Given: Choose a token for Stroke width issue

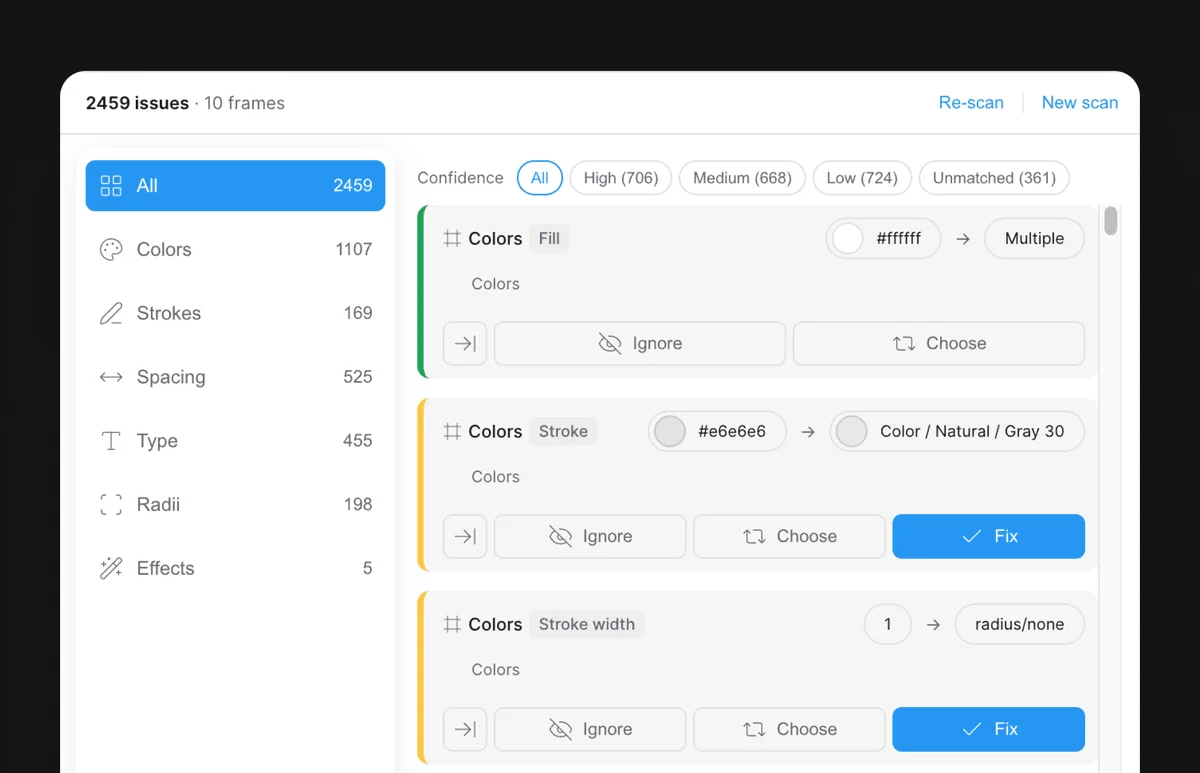Looking at the screenshot, I should (789, 729).
